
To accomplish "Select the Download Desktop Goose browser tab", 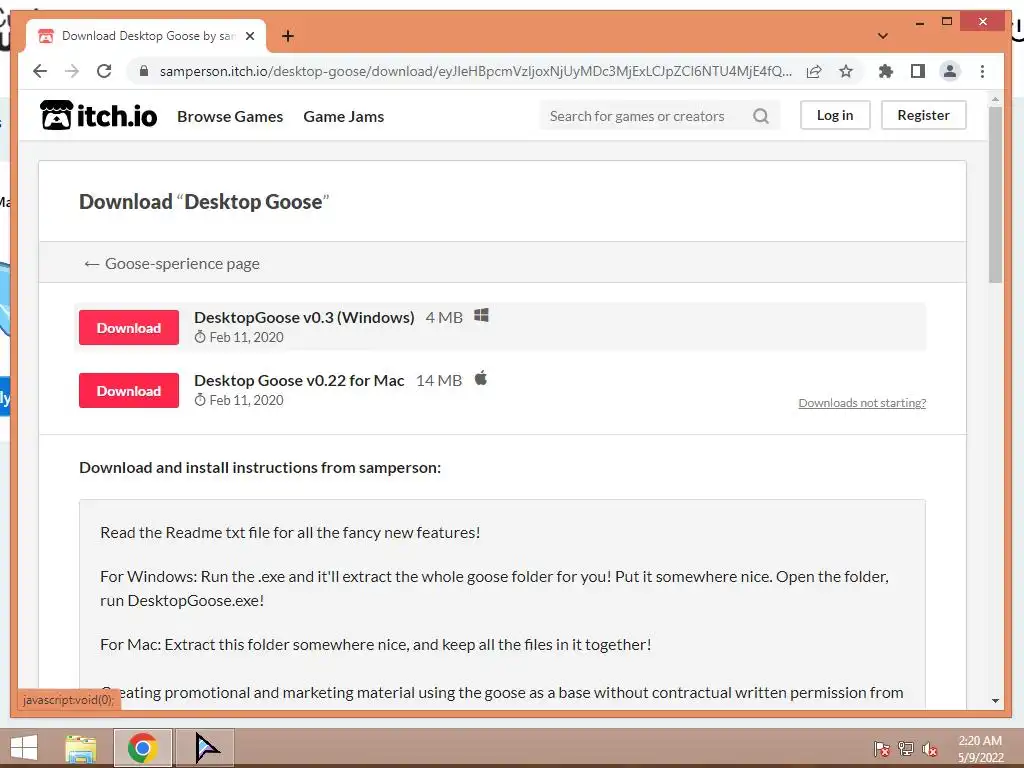I will (147, 36).
